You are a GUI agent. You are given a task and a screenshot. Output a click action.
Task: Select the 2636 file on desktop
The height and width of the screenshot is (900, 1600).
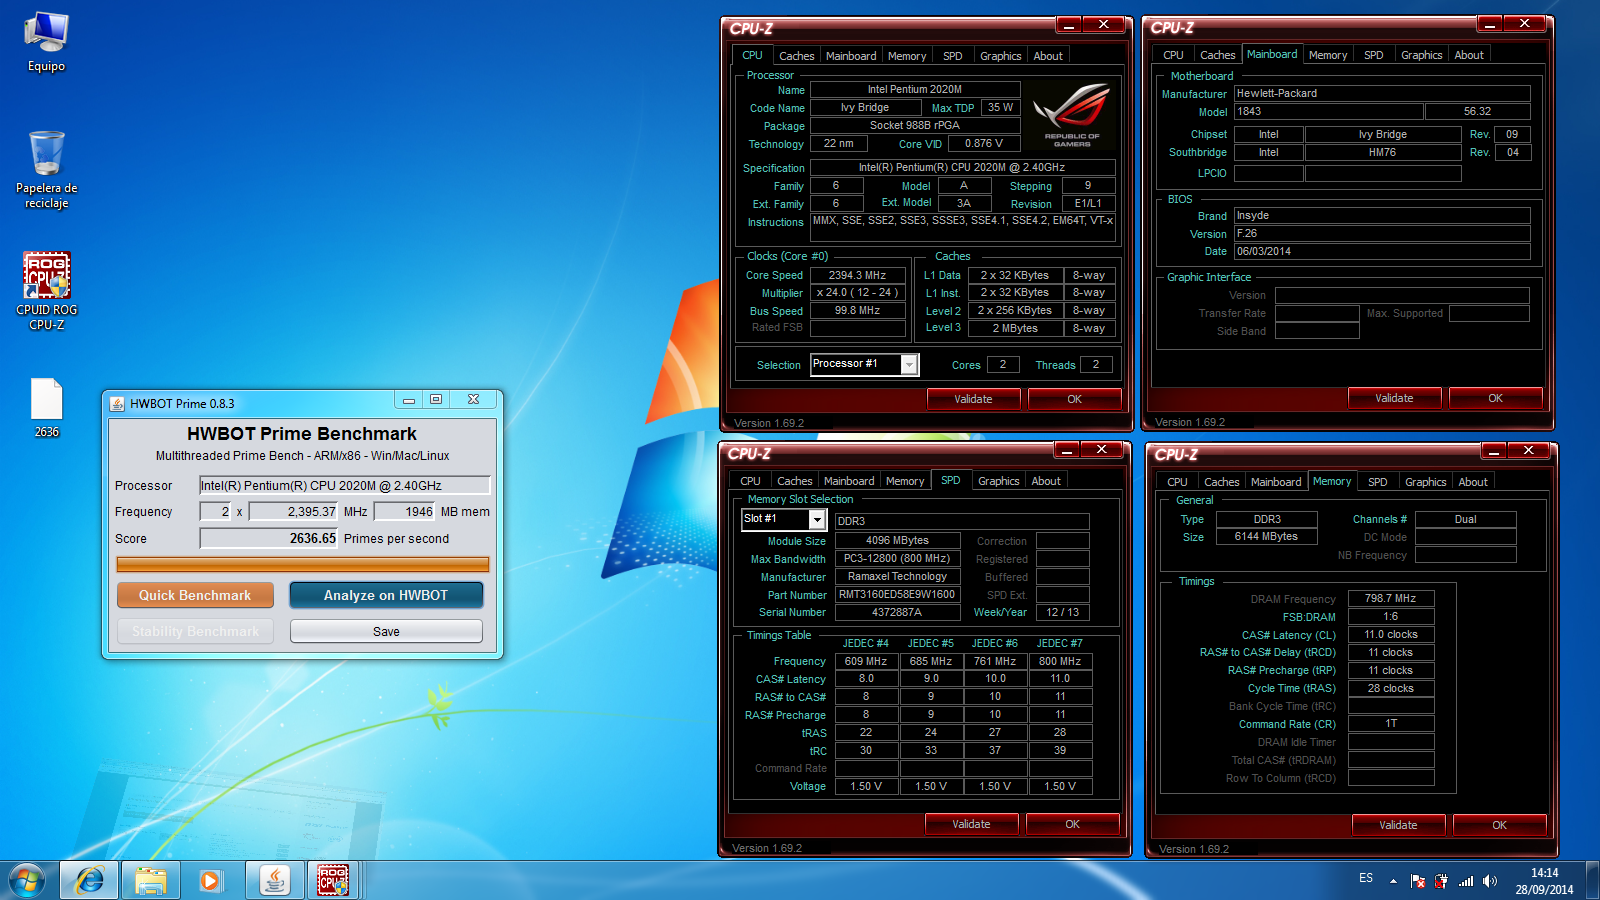point(46,408)
